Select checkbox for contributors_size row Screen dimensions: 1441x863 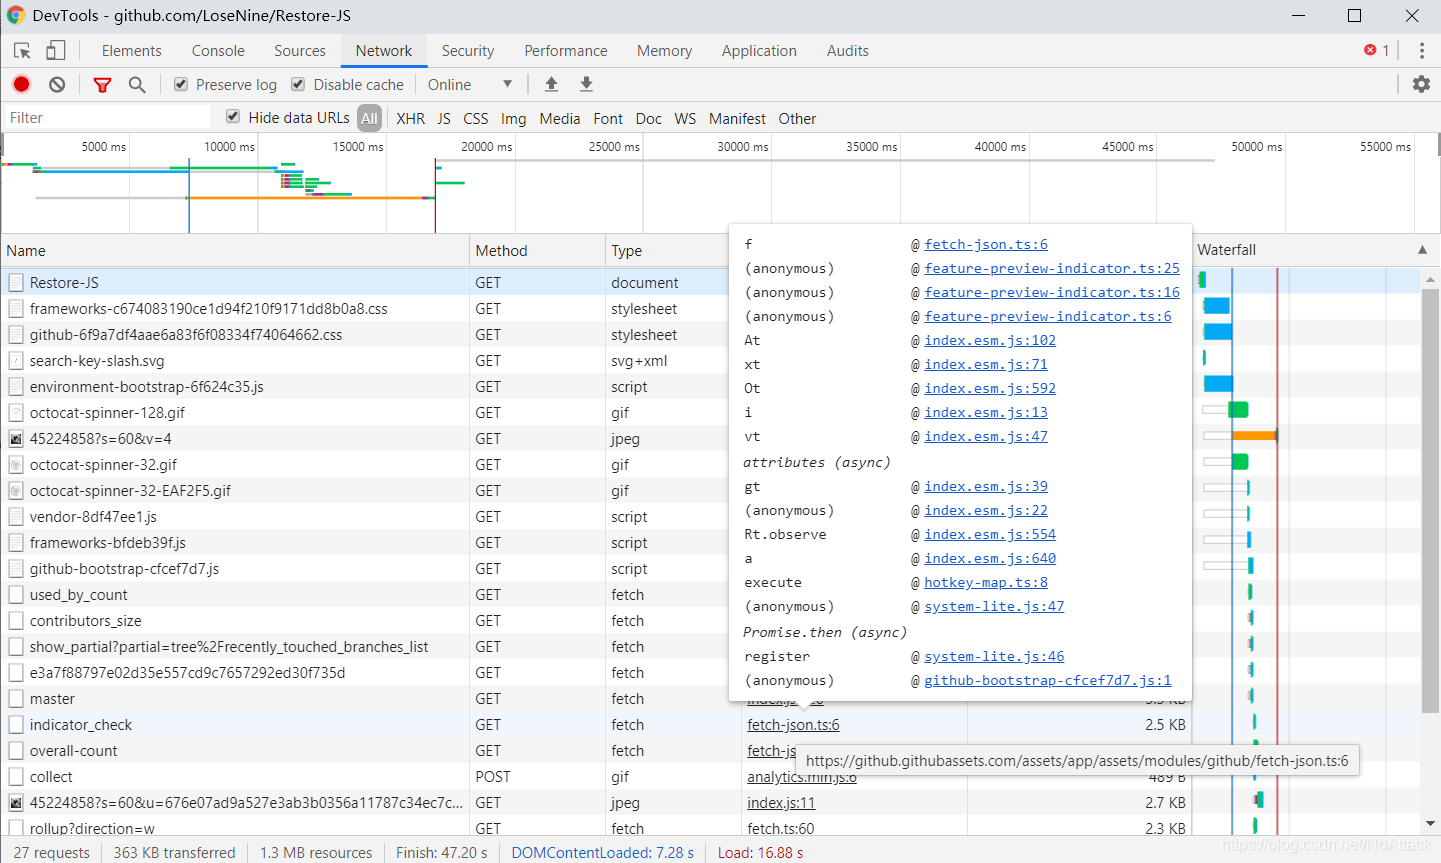pos(16,621)
